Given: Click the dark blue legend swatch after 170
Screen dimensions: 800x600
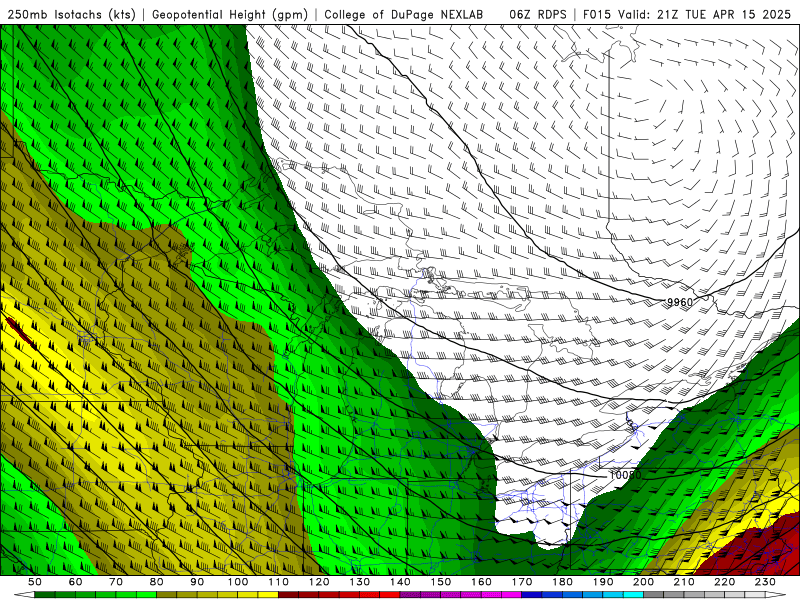Looking at the screenshot, I should click(x=532, y=594).
